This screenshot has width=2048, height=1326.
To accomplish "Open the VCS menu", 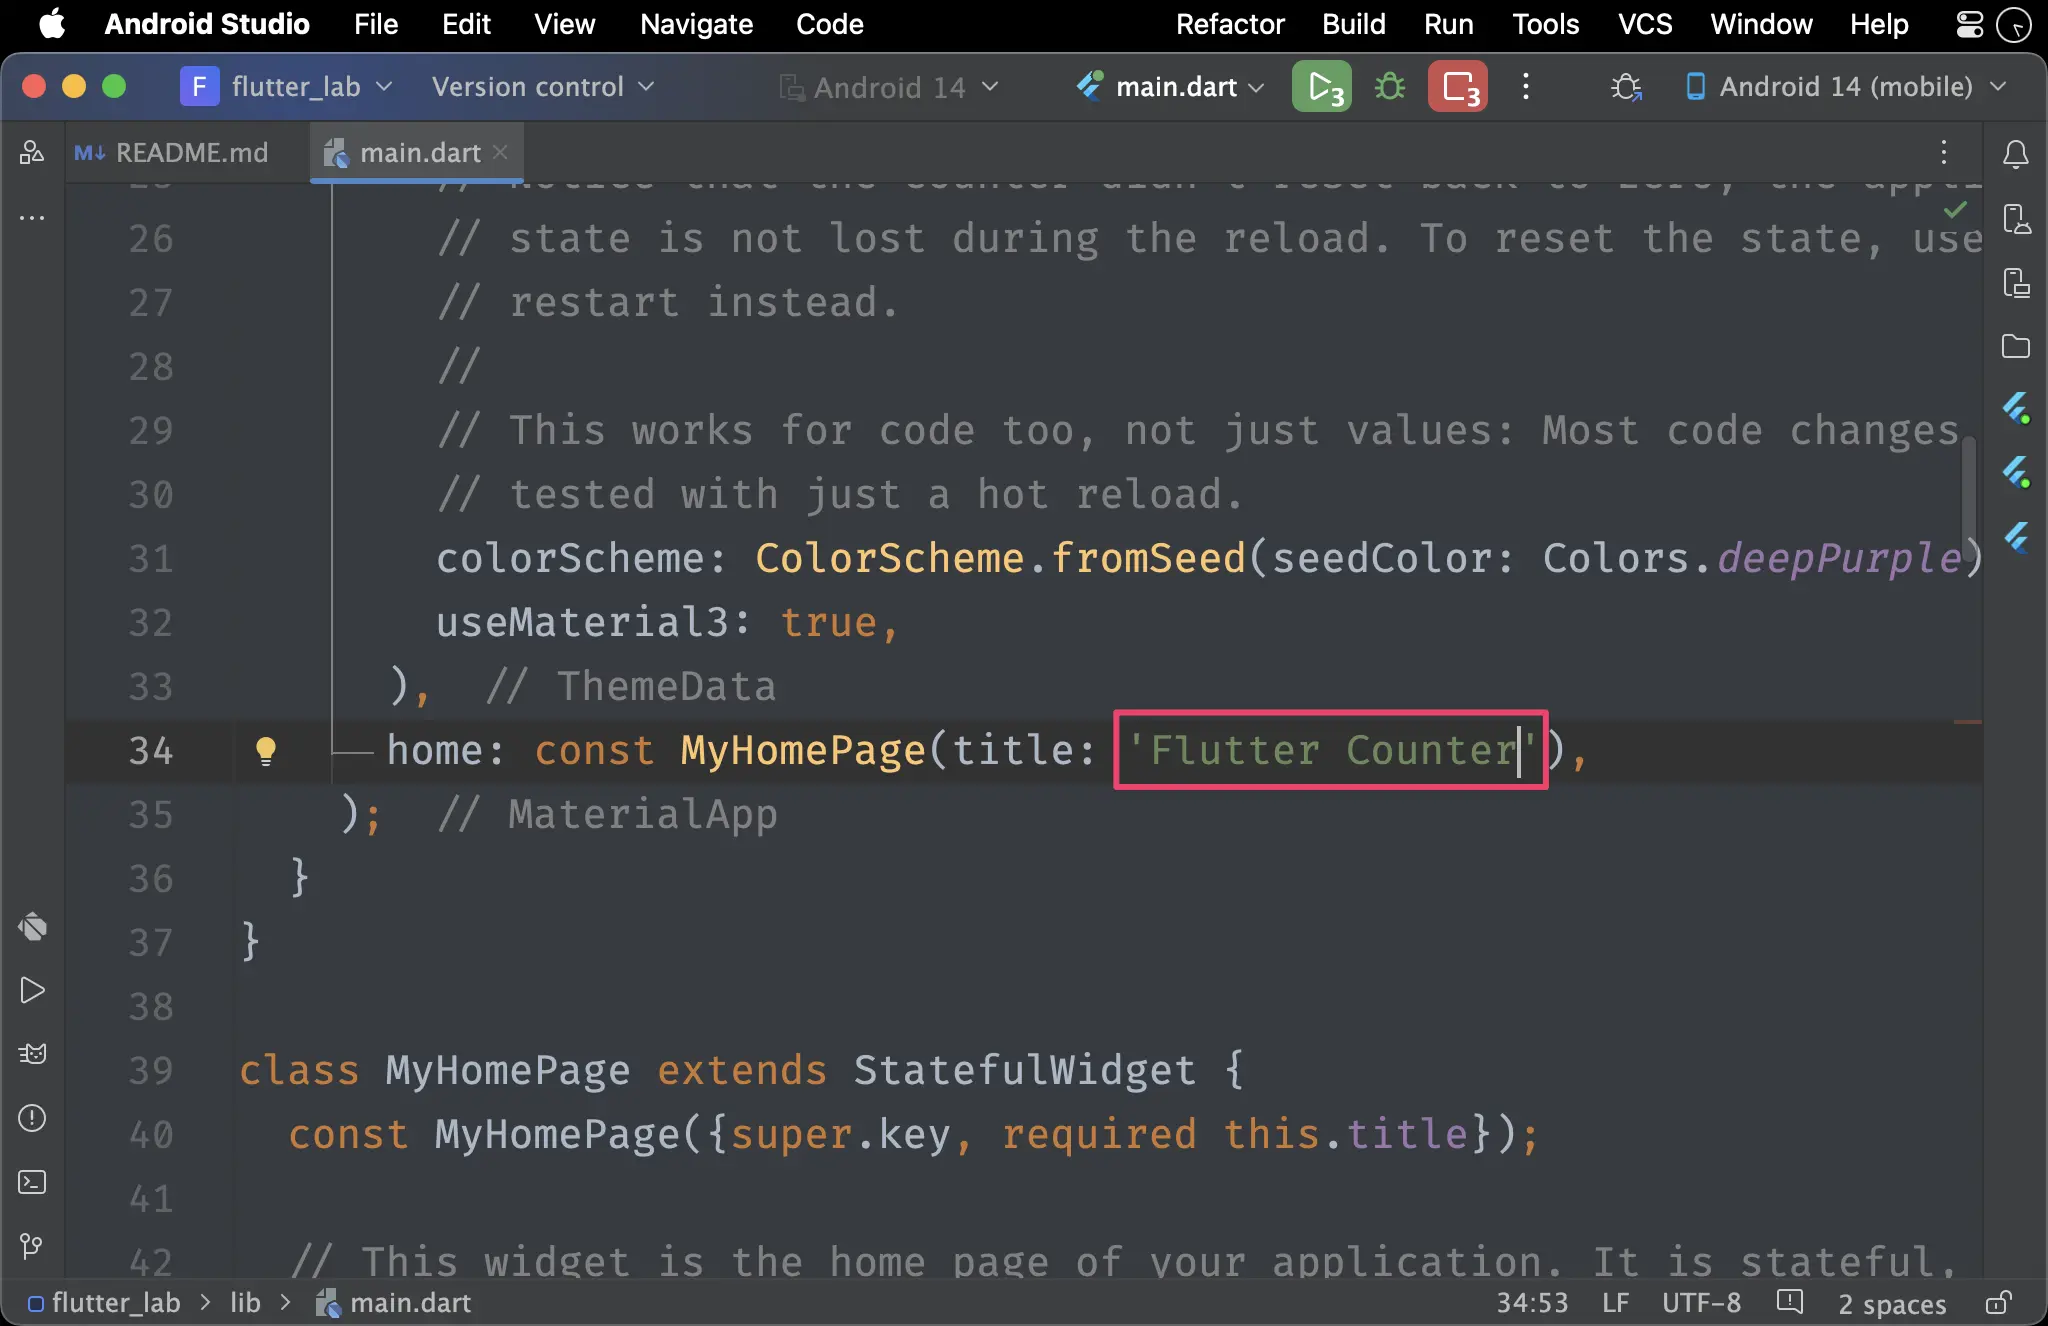I will pos(1645,24).
